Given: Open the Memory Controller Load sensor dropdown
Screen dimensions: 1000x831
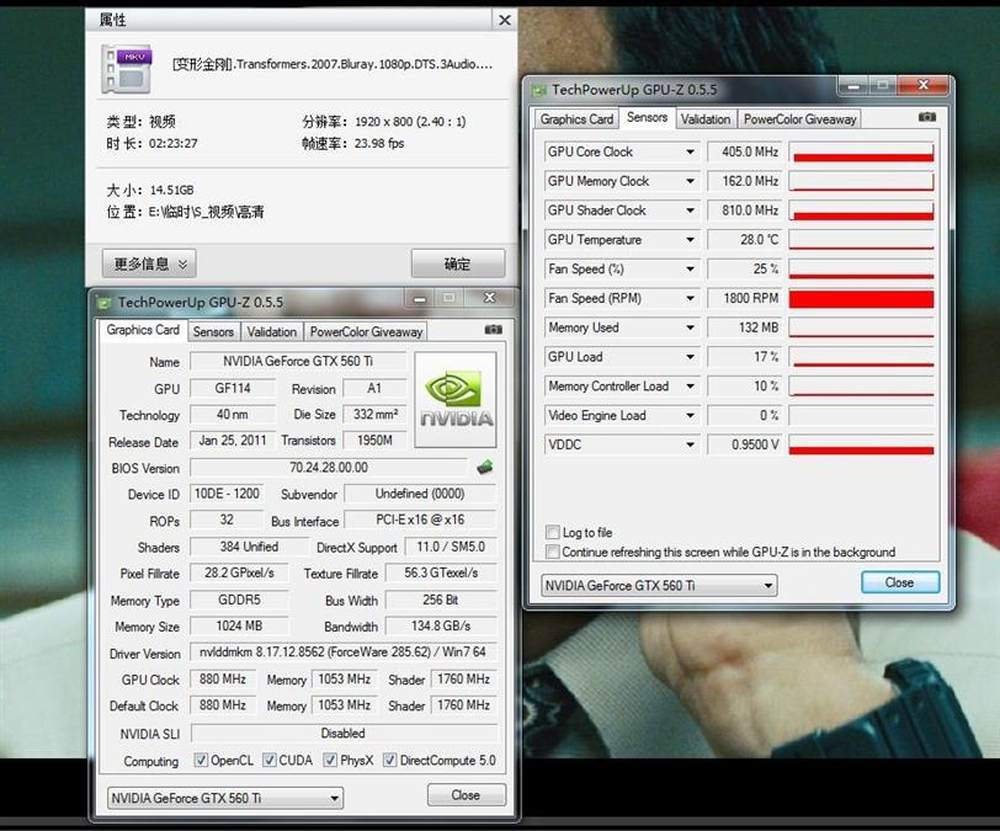Looking at the screenshot, I should (x=690, y=386).
